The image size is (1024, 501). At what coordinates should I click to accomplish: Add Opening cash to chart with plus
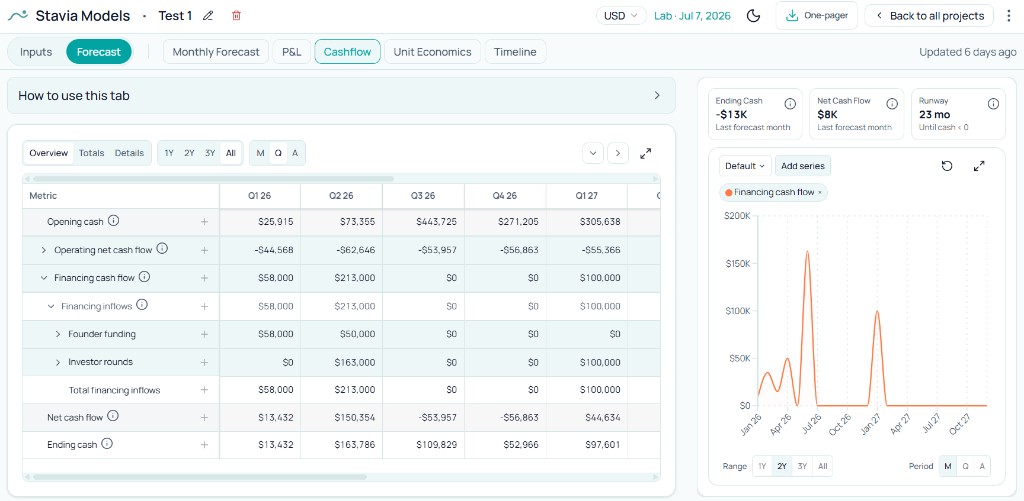204,222
